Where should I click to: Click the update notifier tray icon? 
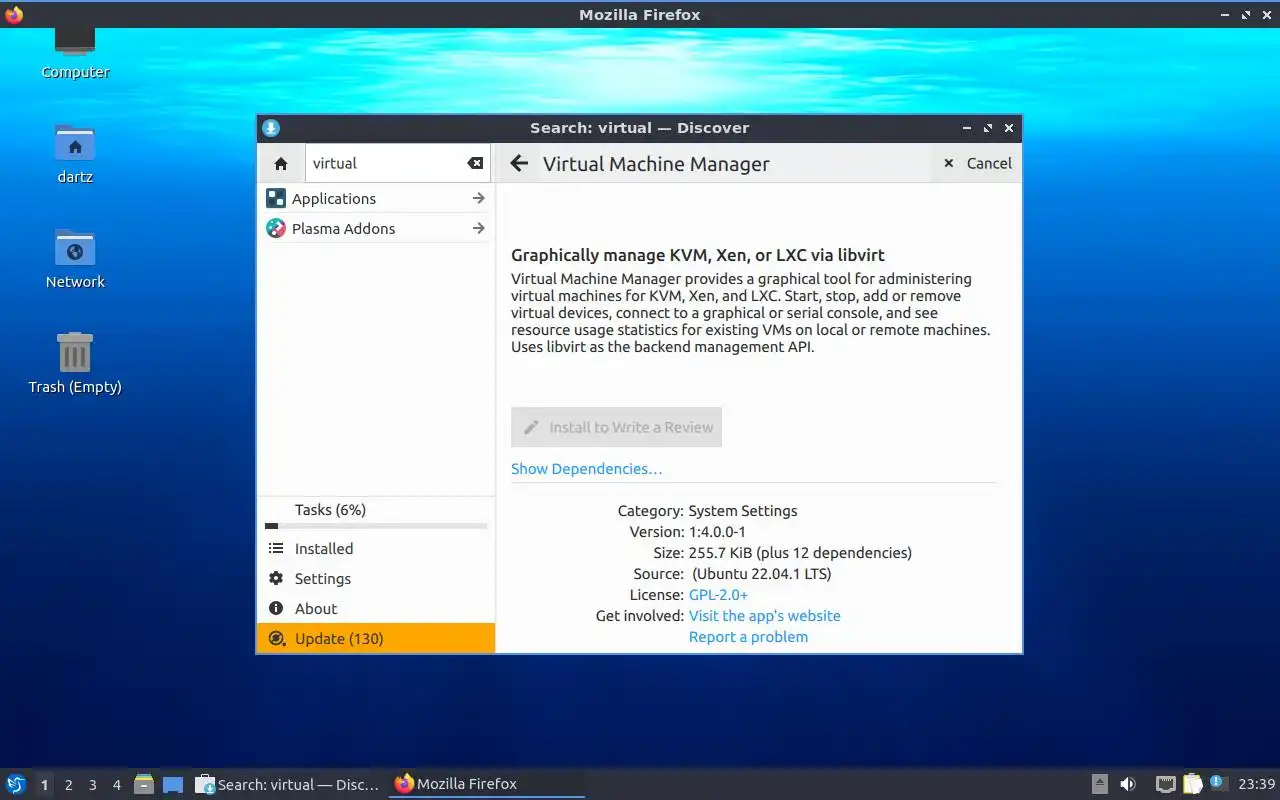coord(1217,783)
